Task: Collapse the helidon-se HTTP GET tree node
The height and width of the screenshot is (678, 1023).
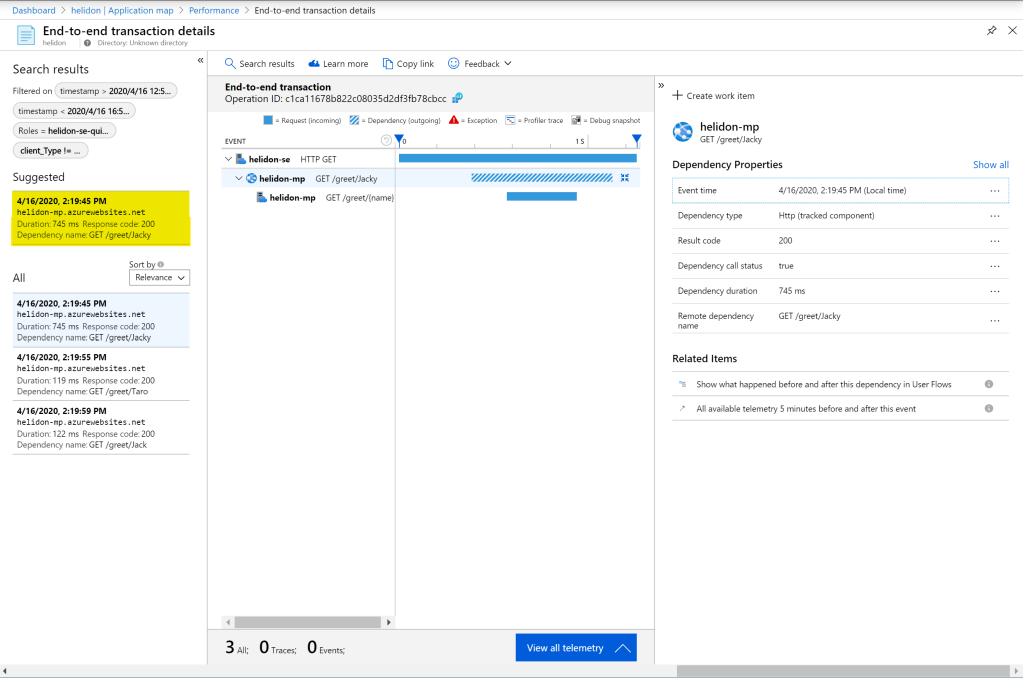Action: pos(229,159)
